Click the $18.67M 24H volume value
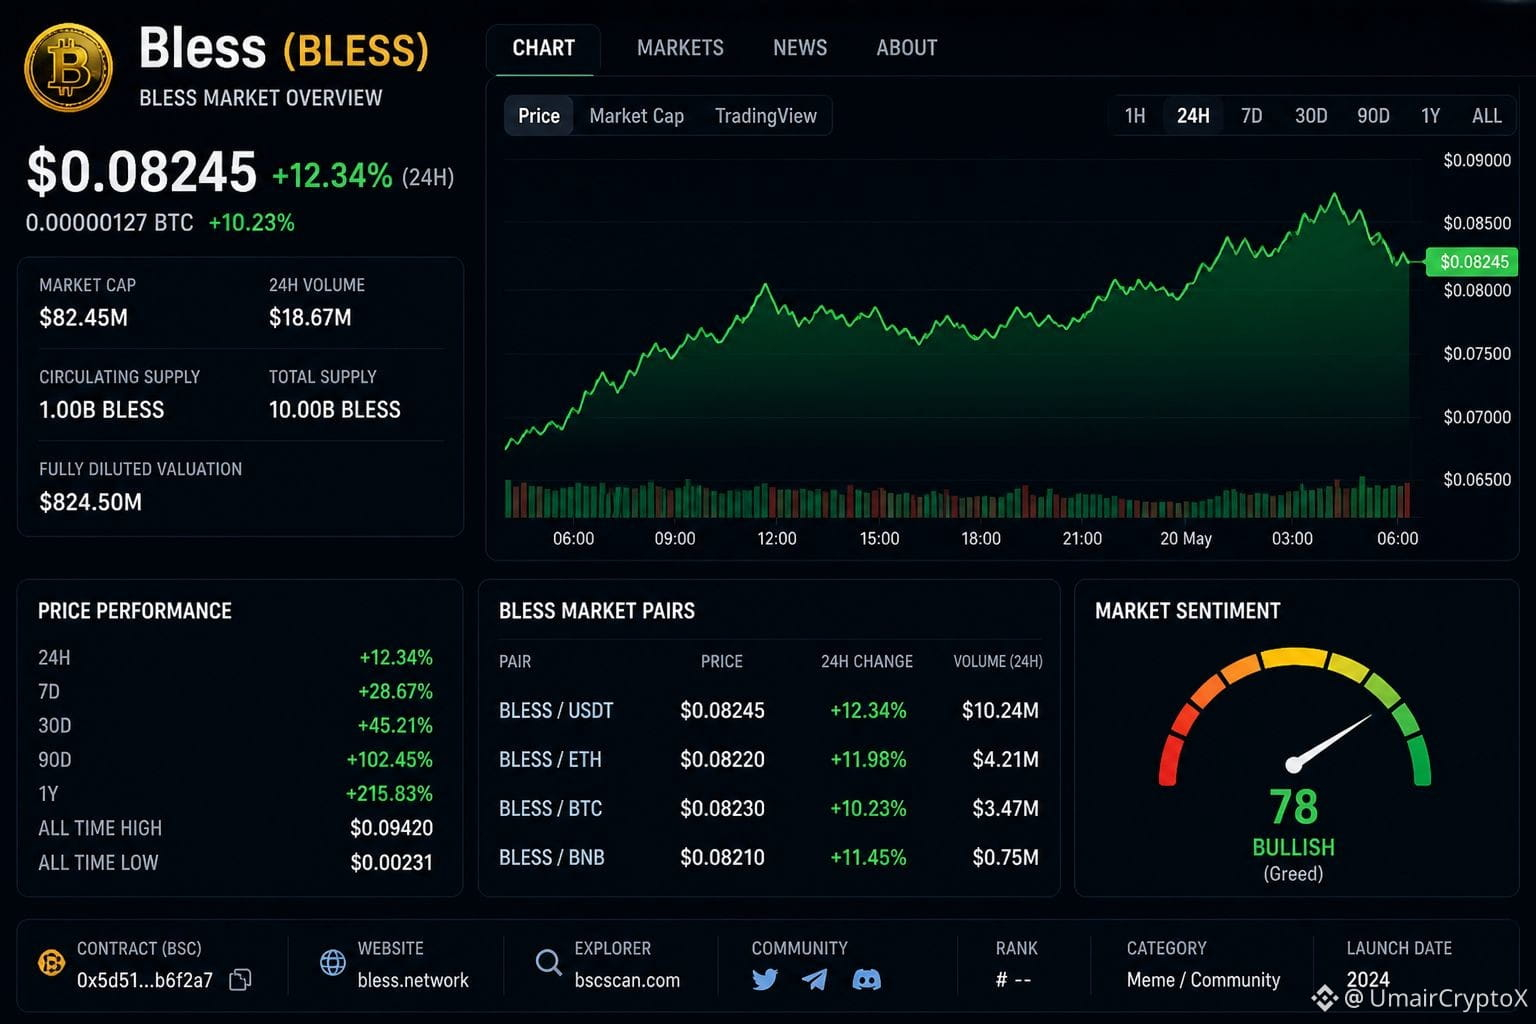This screenshot has height=1024, width=1536. tap(310, 318)
